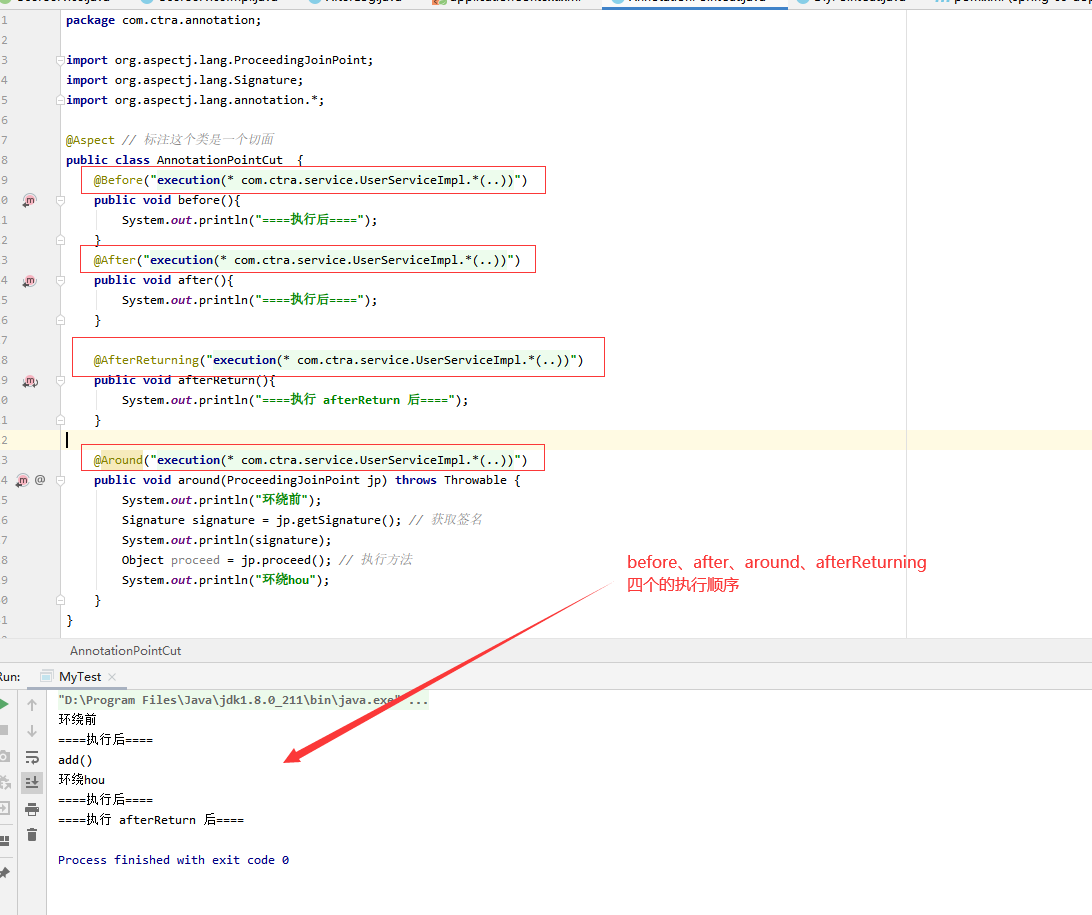The width and height of the screenshot is (1092, 915).
Task: Click the @ gutter icon on the around() line
Action: point(40,480)
